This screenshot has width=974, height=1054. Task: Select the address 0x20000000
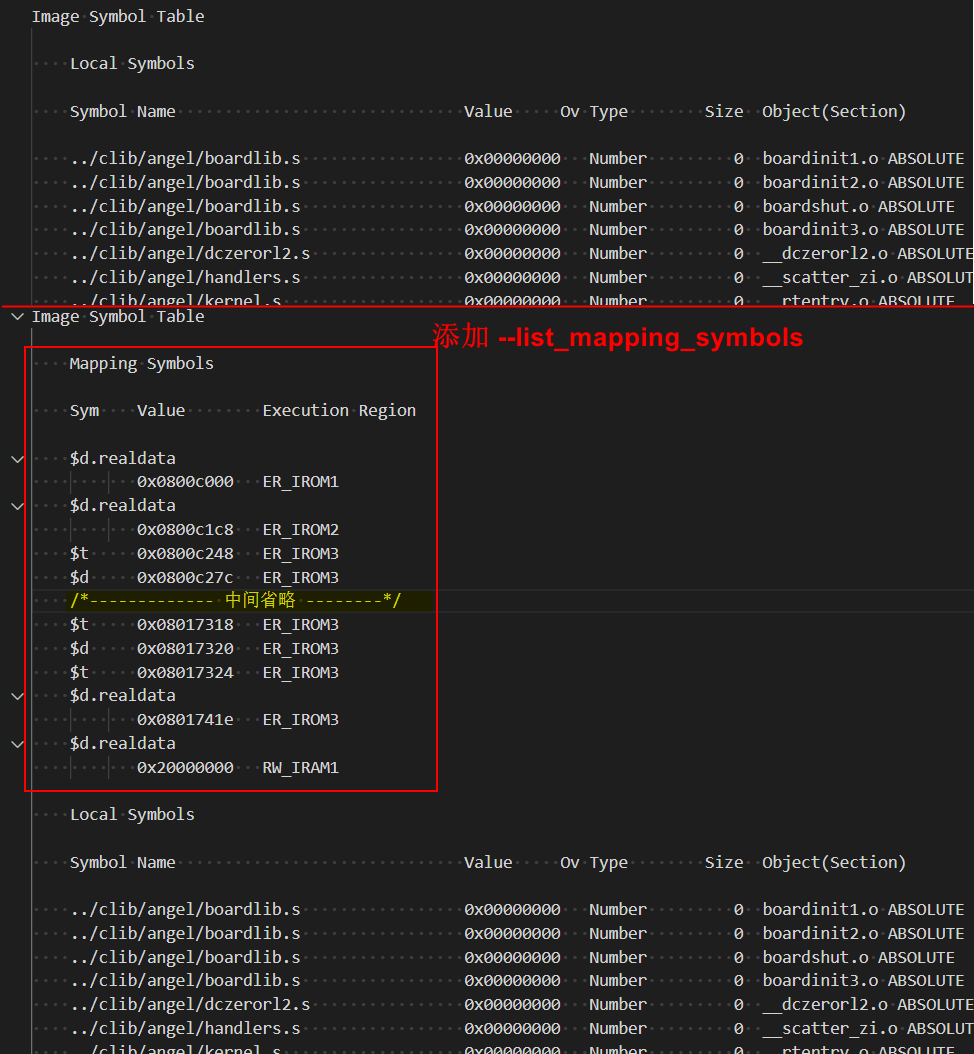(186, 768)
